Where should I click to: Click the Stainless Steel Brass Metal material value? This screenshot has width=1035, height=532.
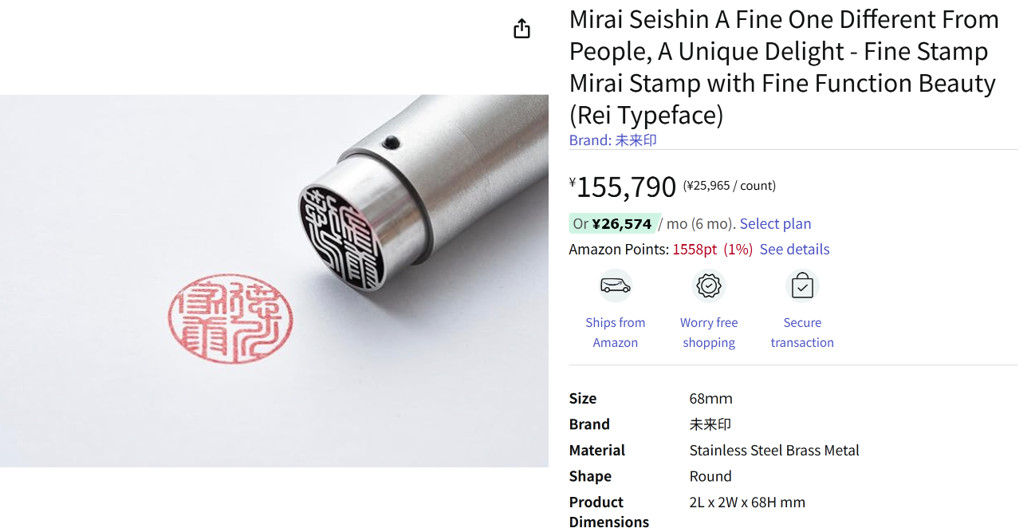coord(774,450)
